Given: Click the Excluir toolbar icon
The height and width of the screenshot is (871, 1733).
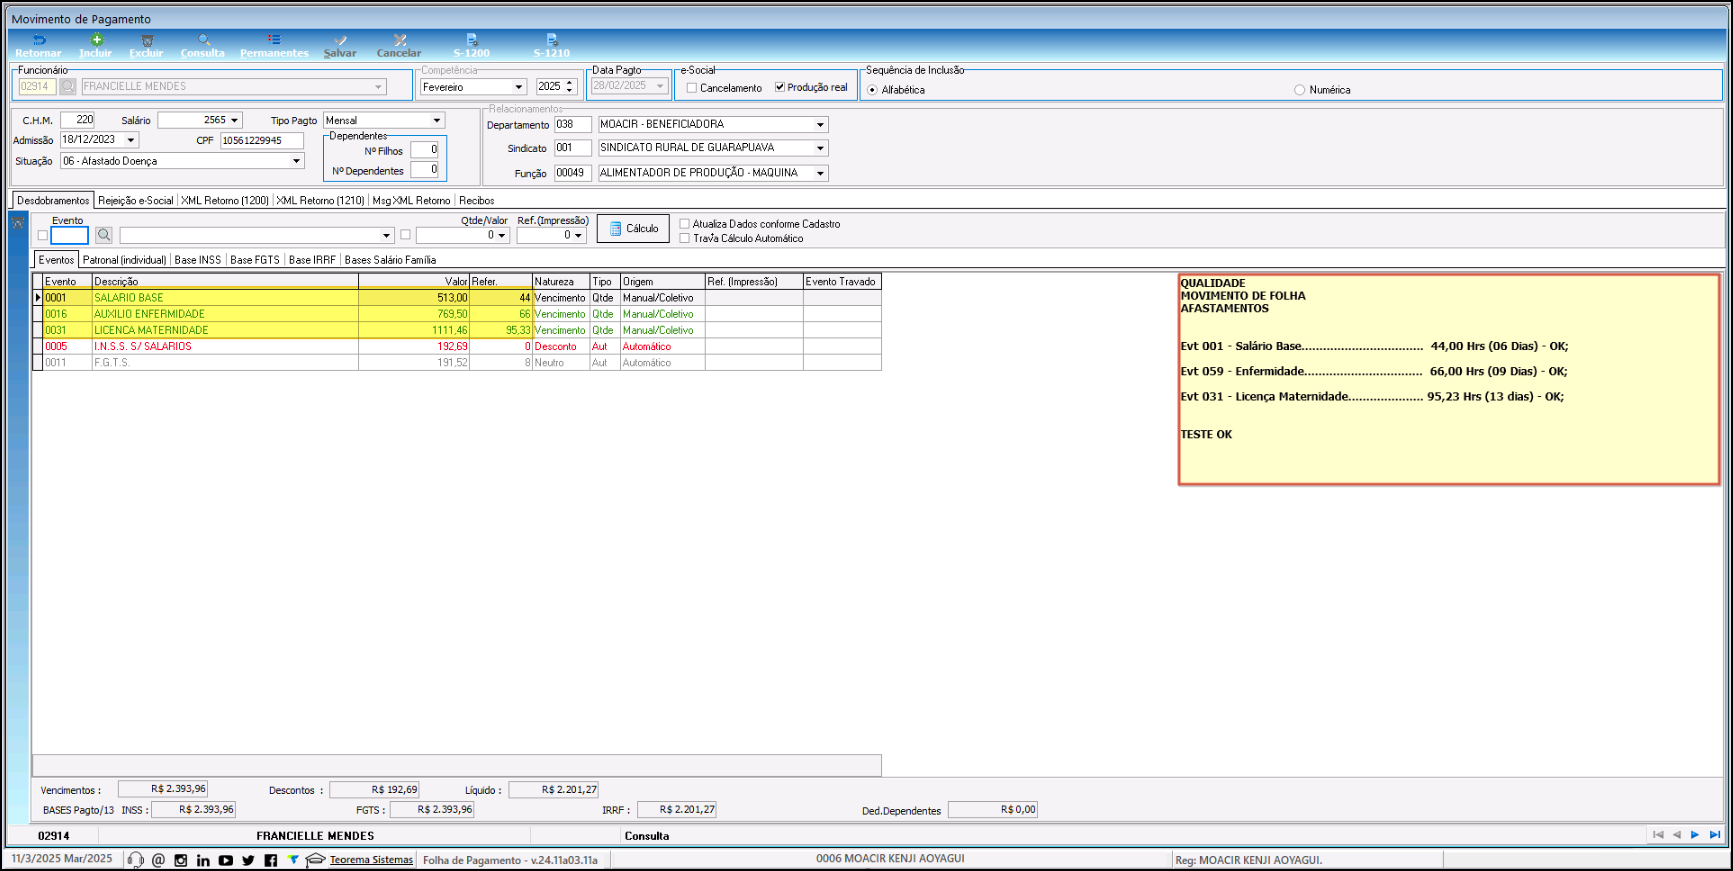Looking at the screenshot, I should click(146, 46).
